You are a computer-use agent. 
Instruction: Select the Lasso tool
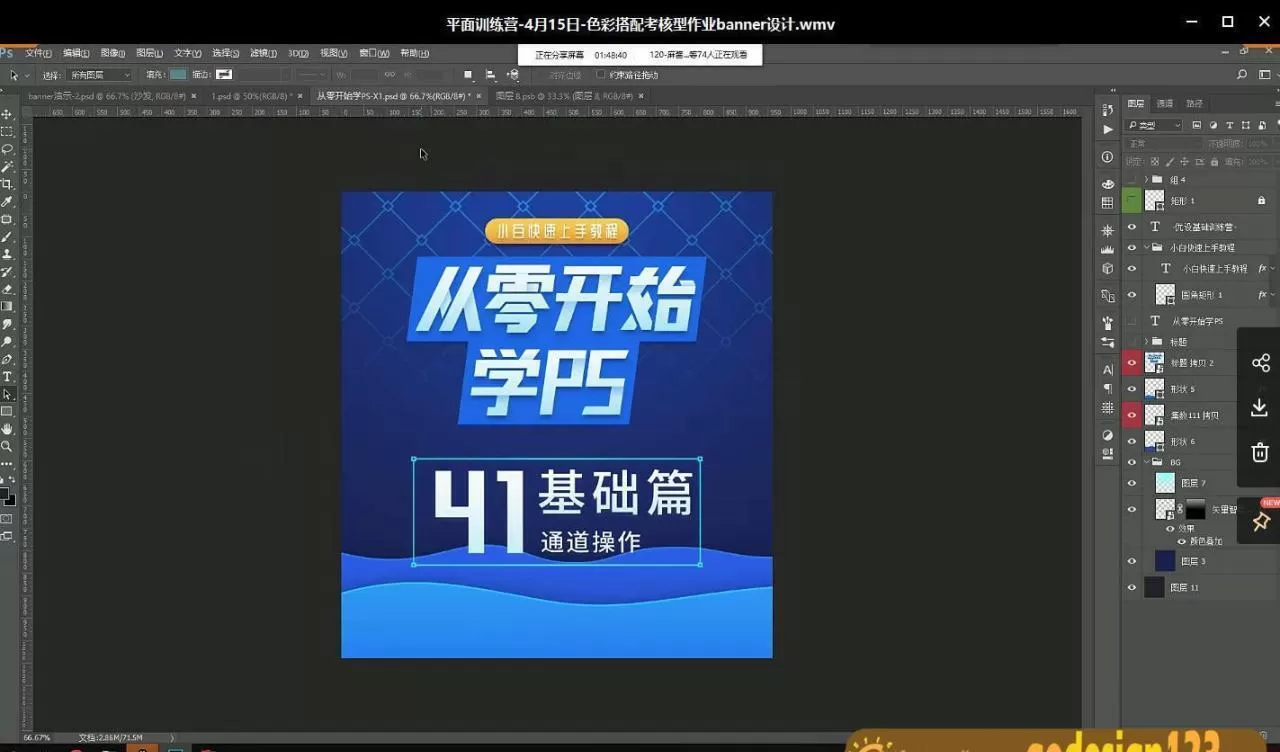click(x=7, y=149)
